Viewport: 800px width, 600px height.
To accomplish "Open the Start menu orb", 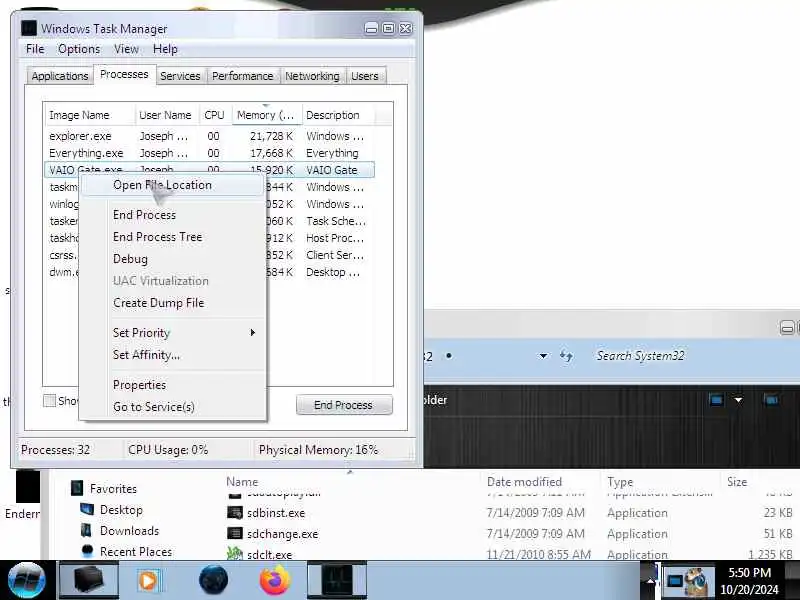I will (27, 580).
